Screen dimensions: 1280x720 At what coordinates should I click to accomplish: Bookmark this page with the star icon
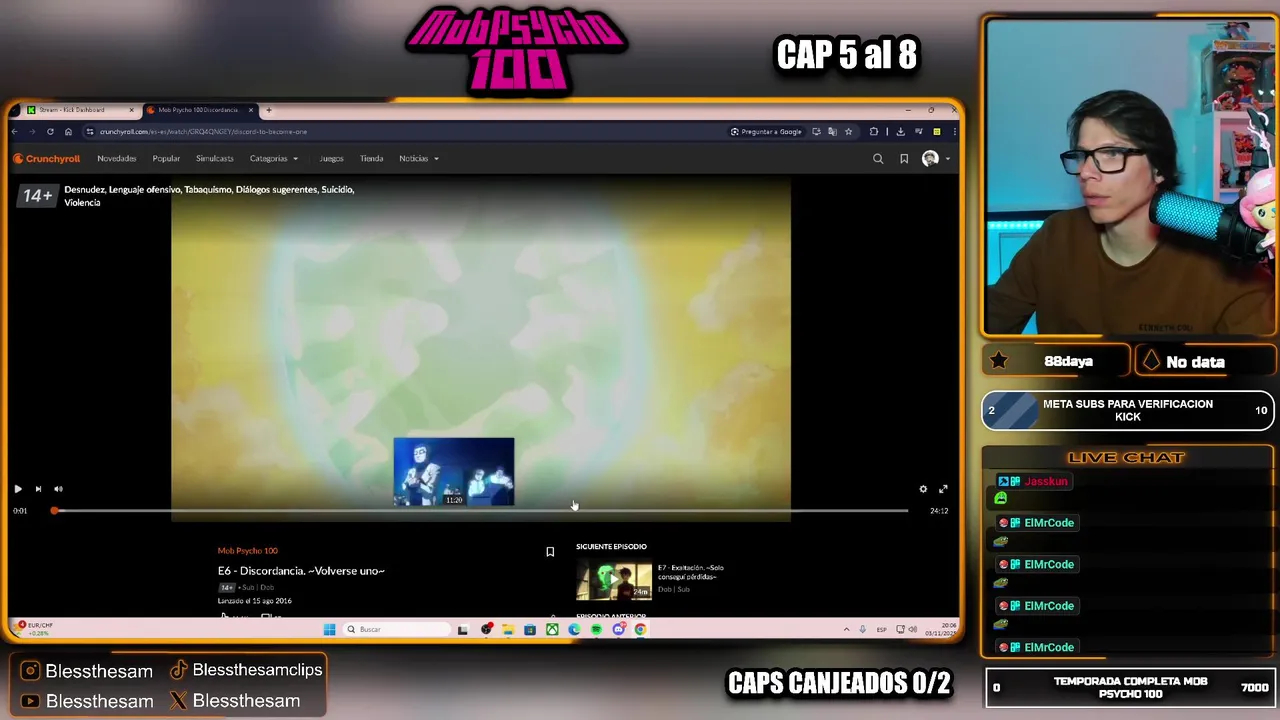pos(848,131)
